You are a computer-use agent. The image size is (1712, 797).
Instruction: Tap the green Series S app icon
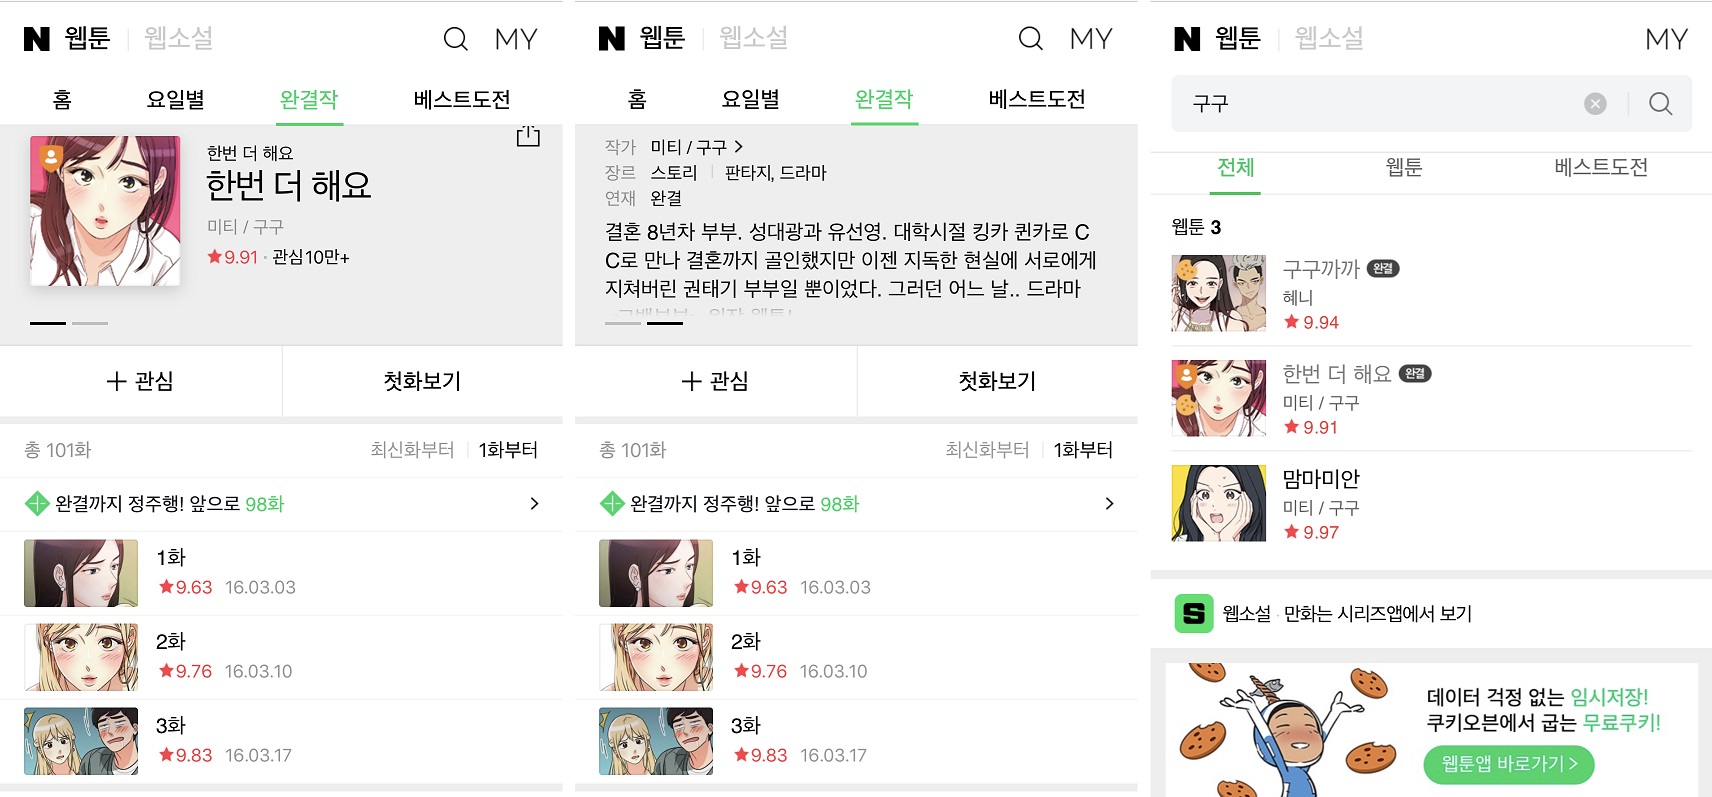pyautogui.click(x=1194, y=613)
